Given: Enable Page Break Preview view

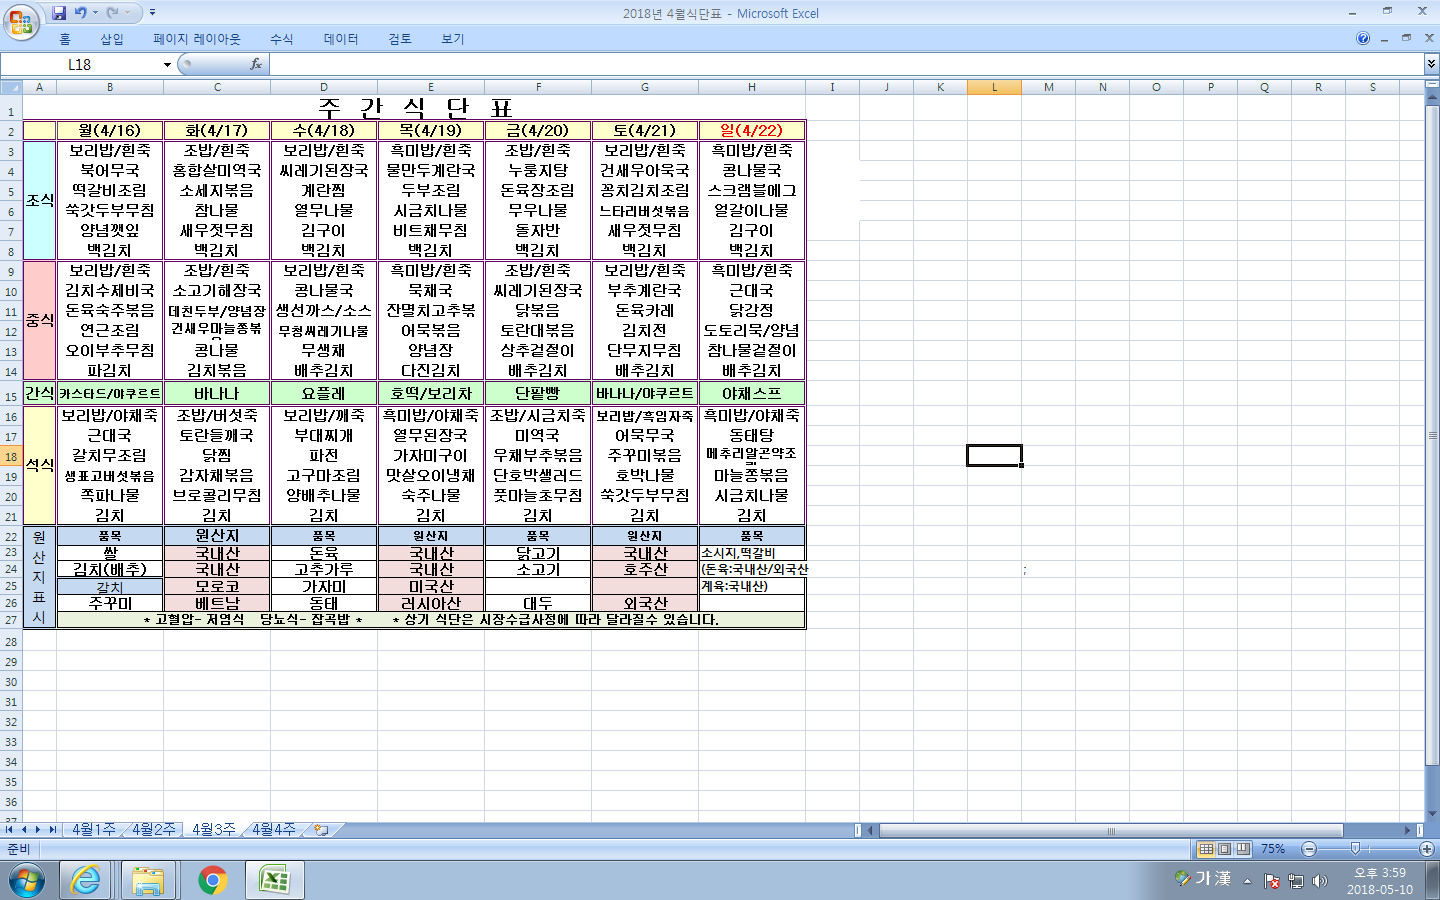Looking at the screenshot, I should (1243, 849).
